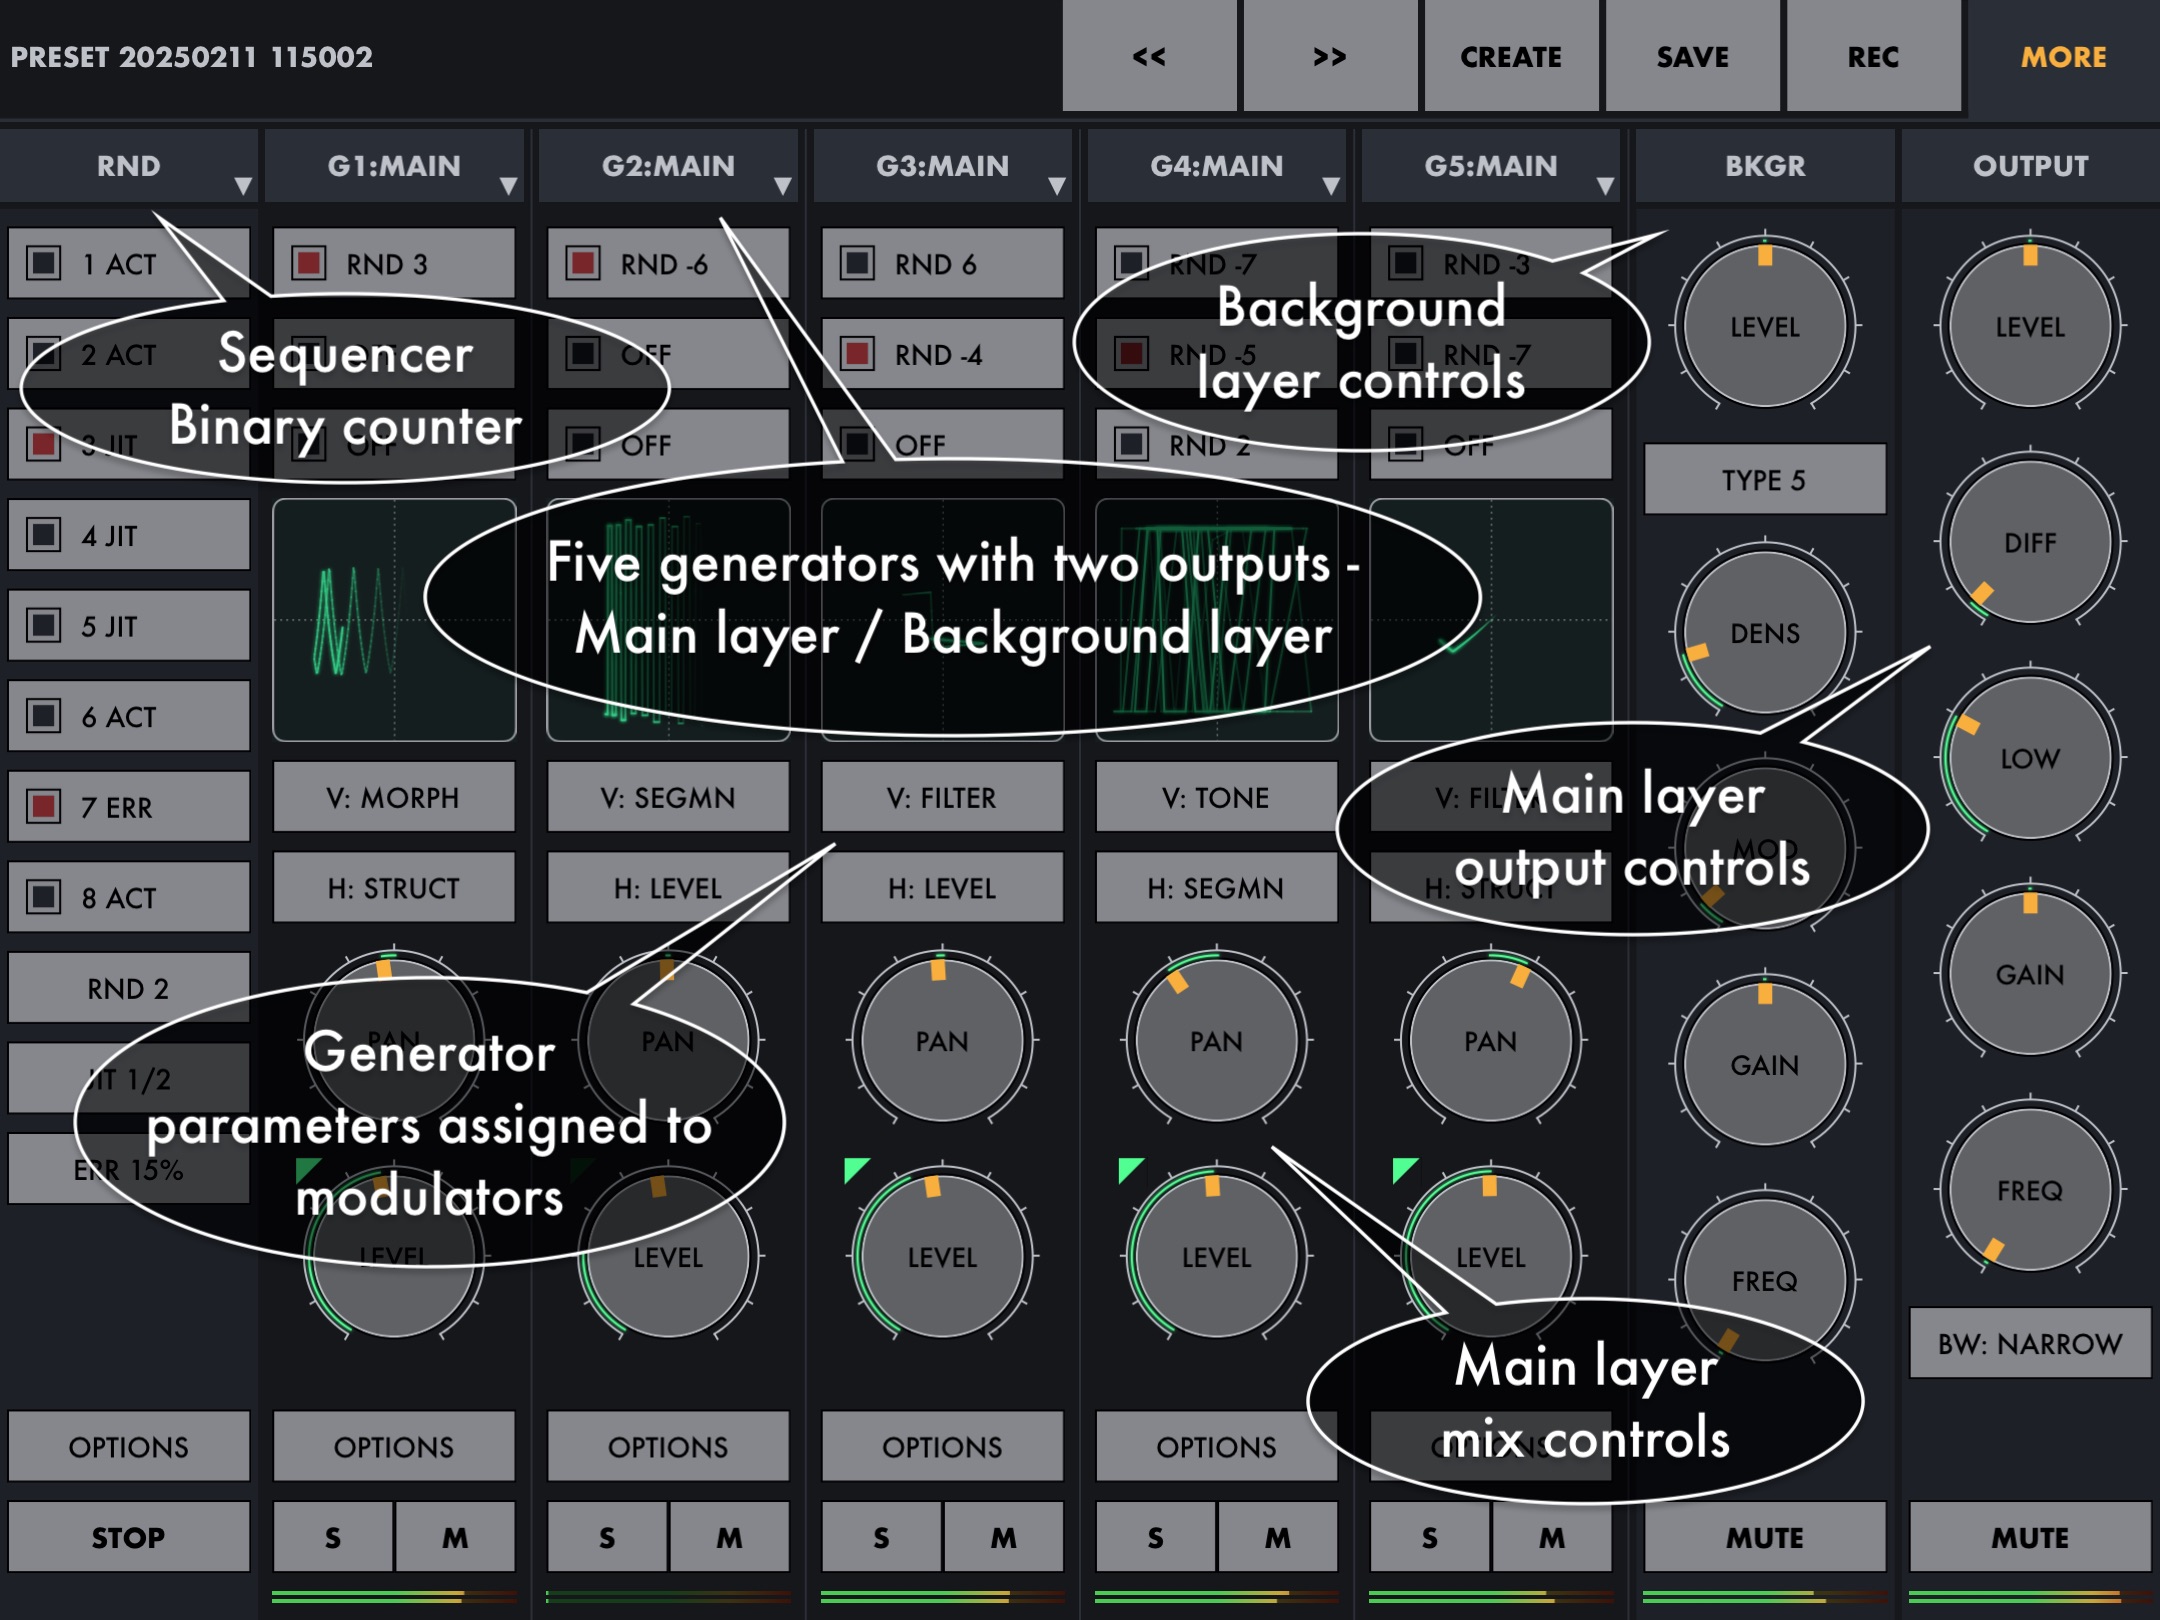Toggle sequencer step 8 ACT
2160x1620 pixels.
click(129, 897)
